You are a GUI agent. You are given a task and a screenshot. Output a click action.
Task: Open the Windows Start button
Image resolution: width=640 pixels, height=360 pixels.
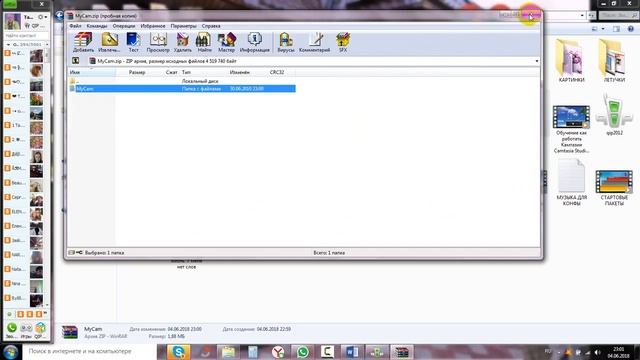[x=11, y=351]
